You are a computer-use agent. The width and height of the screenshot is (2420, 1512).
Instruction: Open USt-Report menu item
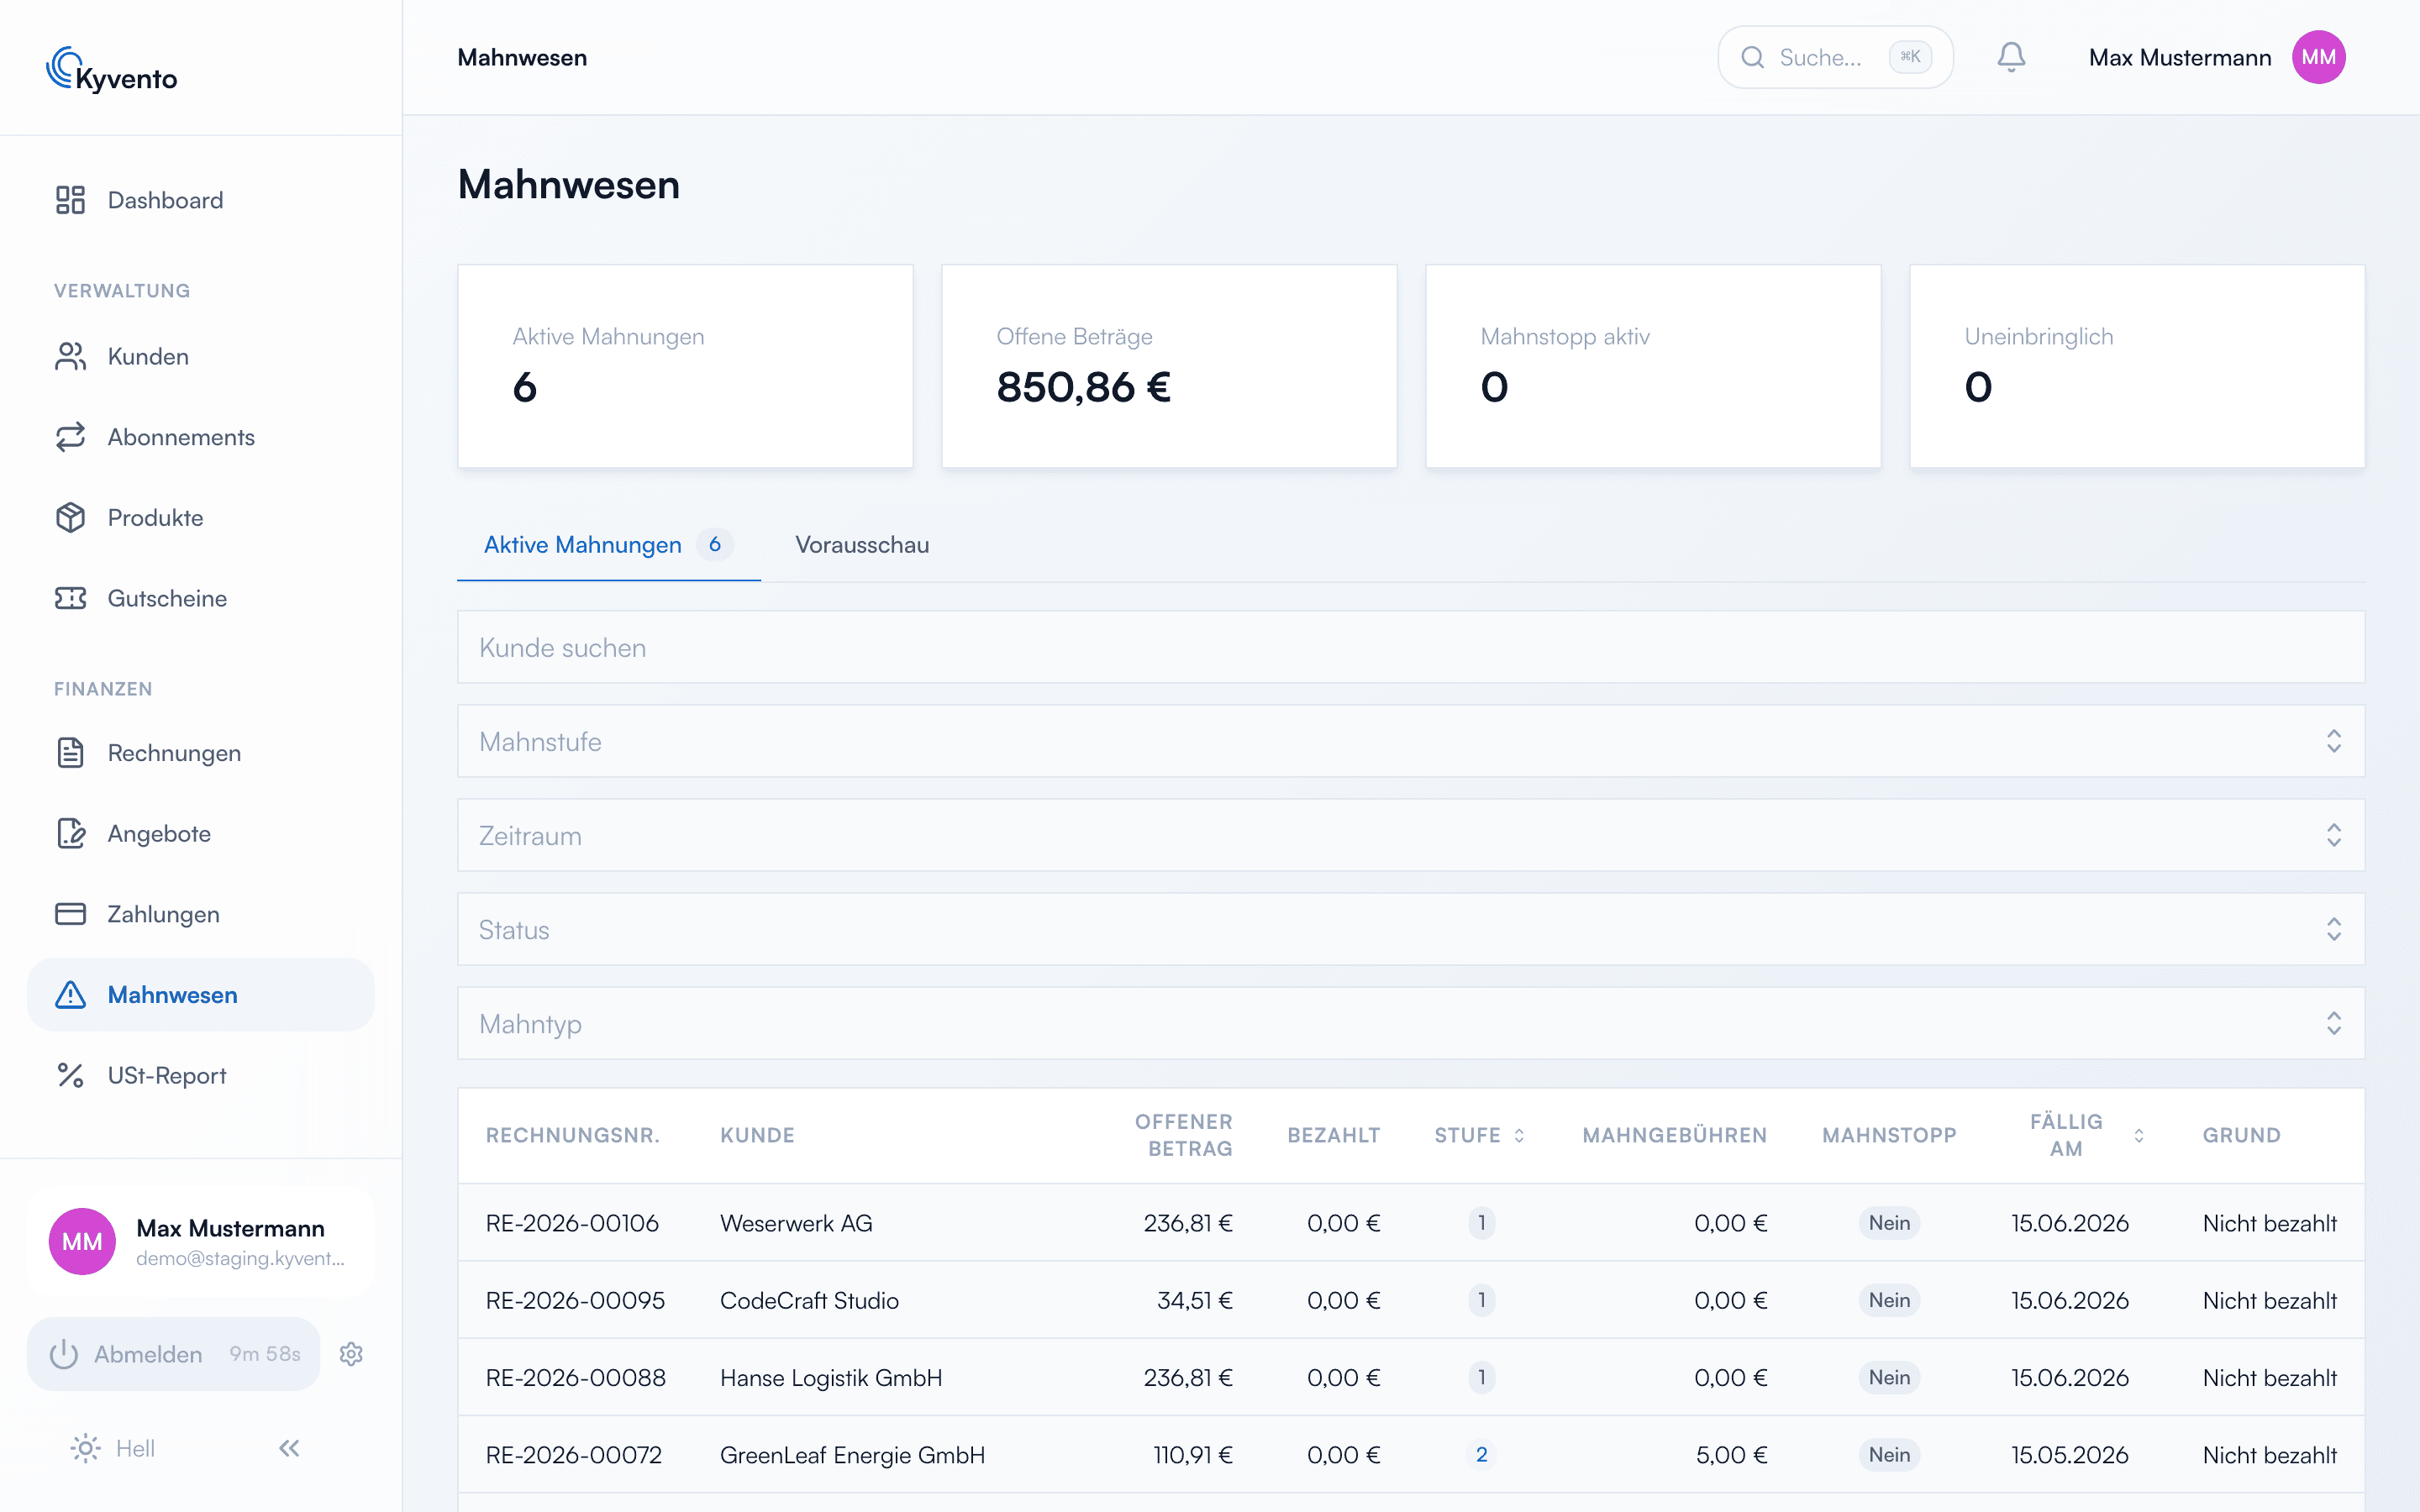(200, 1075)
